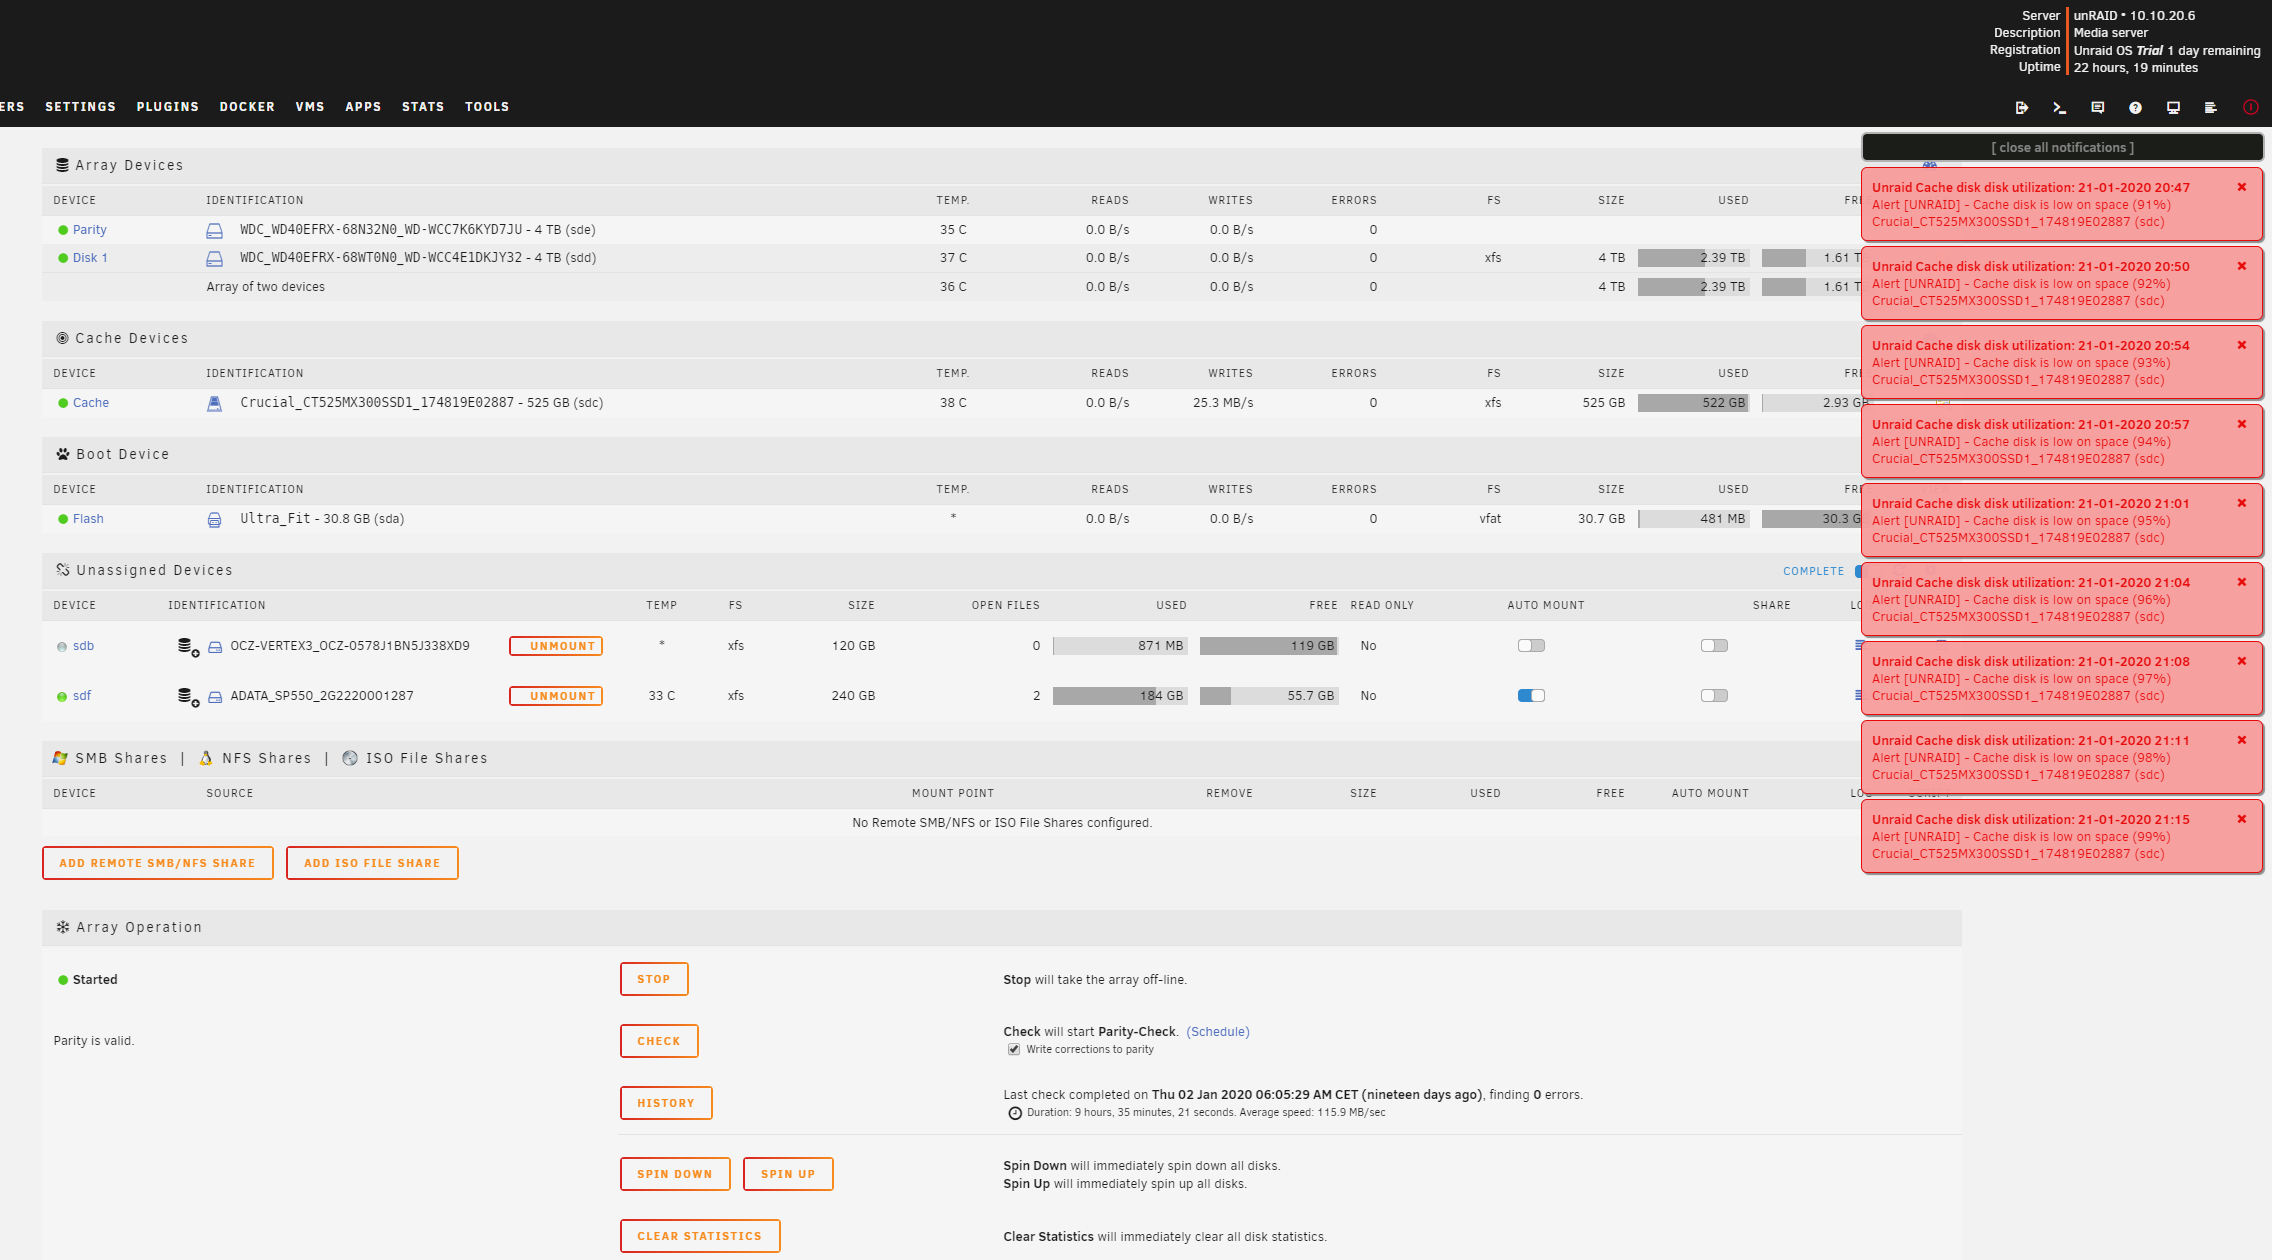The width and height of the screenshot is (2272, 1260).
Task: Click the Stop array button
Action: pyautogui.click(x=653, y=979)
